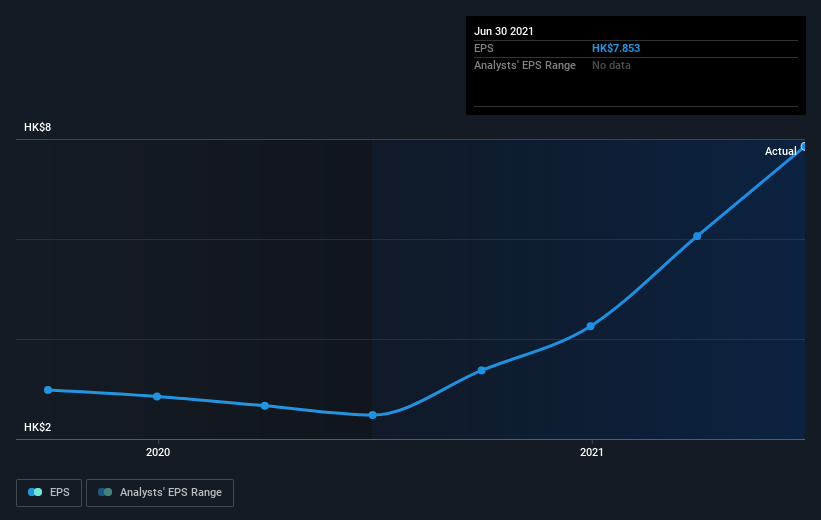Screen dimensions: 821x520
Task: Click the Jun 30 2021 tooltip date
Action: coord(504,31)
